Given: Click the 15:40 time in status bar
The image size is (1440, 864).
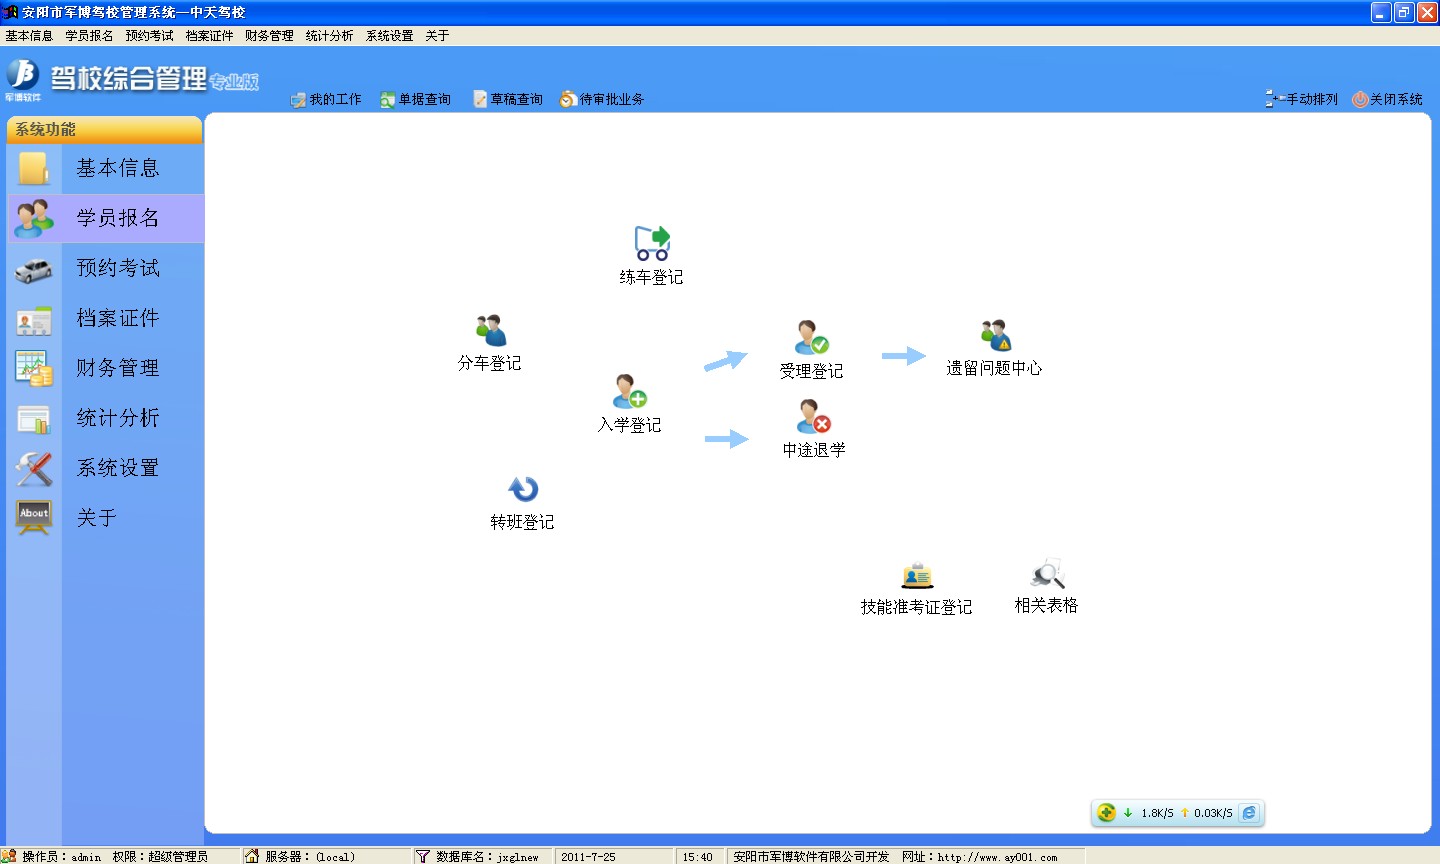Looking at the screenshot, I should point(698,857).
